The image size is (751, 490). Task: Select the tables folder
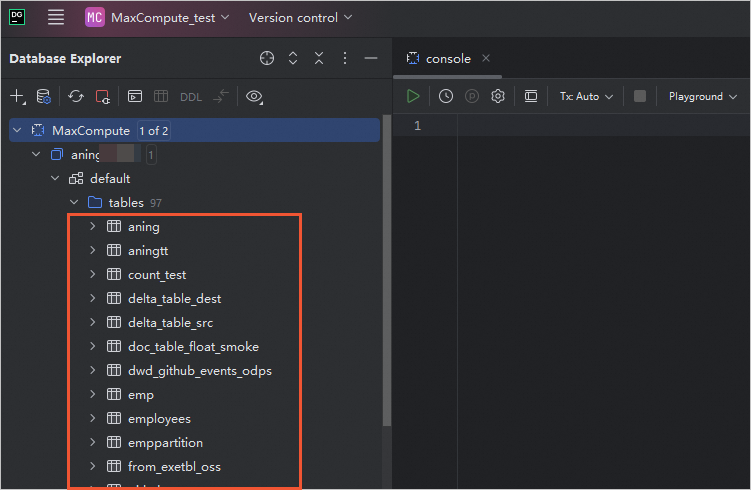tap(126, 203)
